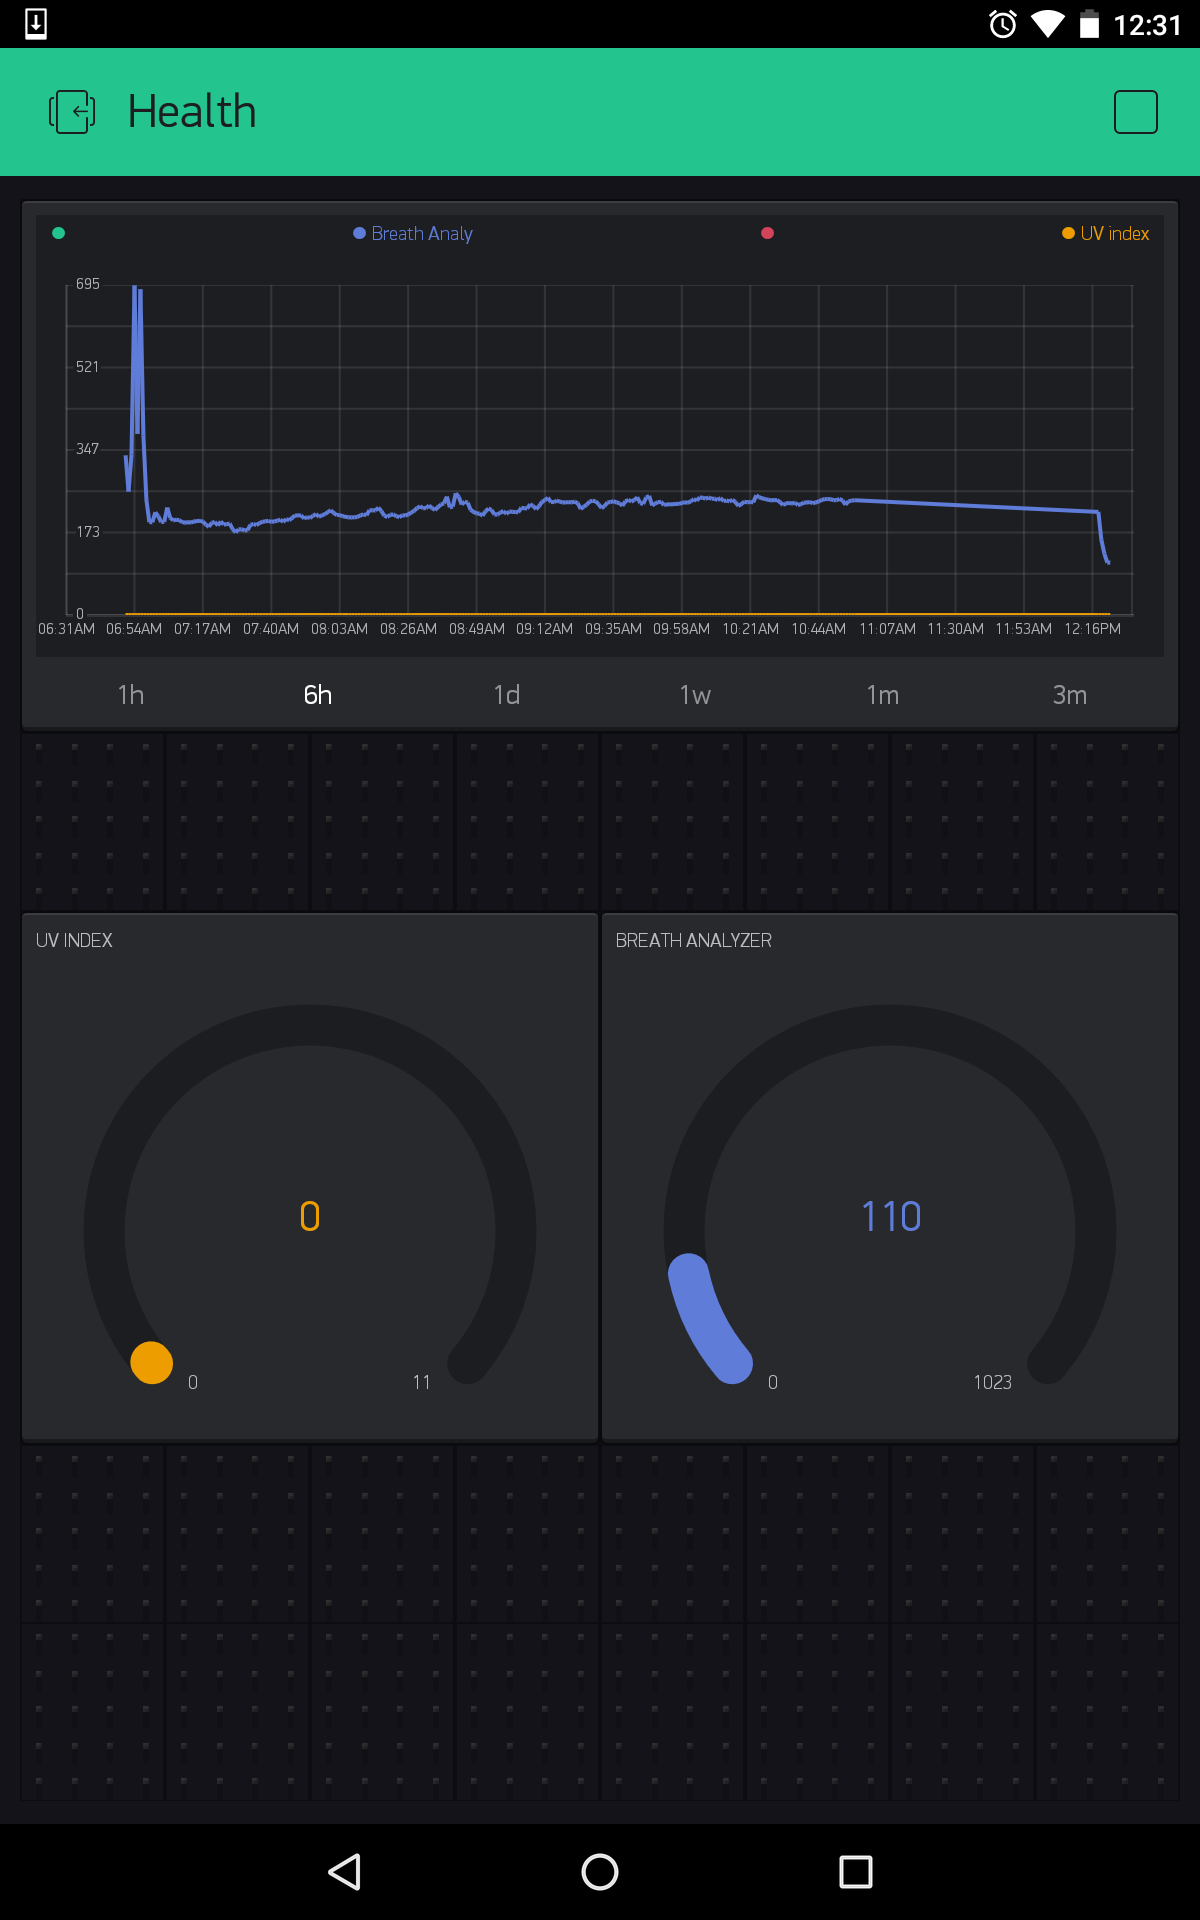The width and height of the screenshot is (1200, 1920).
Task: Tap the 1023 gauge maximum label
Action: pyautogui.click(x=992, y=1382)
